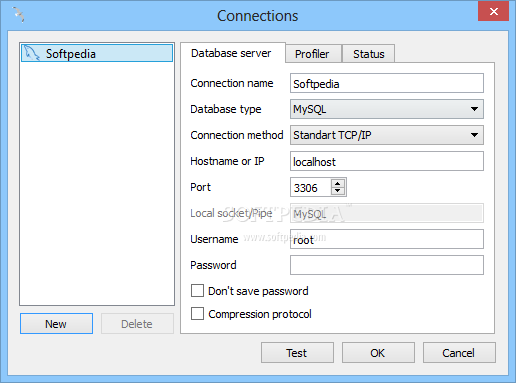The image size is (516, 383).
Task: Focus the empty Password field
Action: [387, 265]
